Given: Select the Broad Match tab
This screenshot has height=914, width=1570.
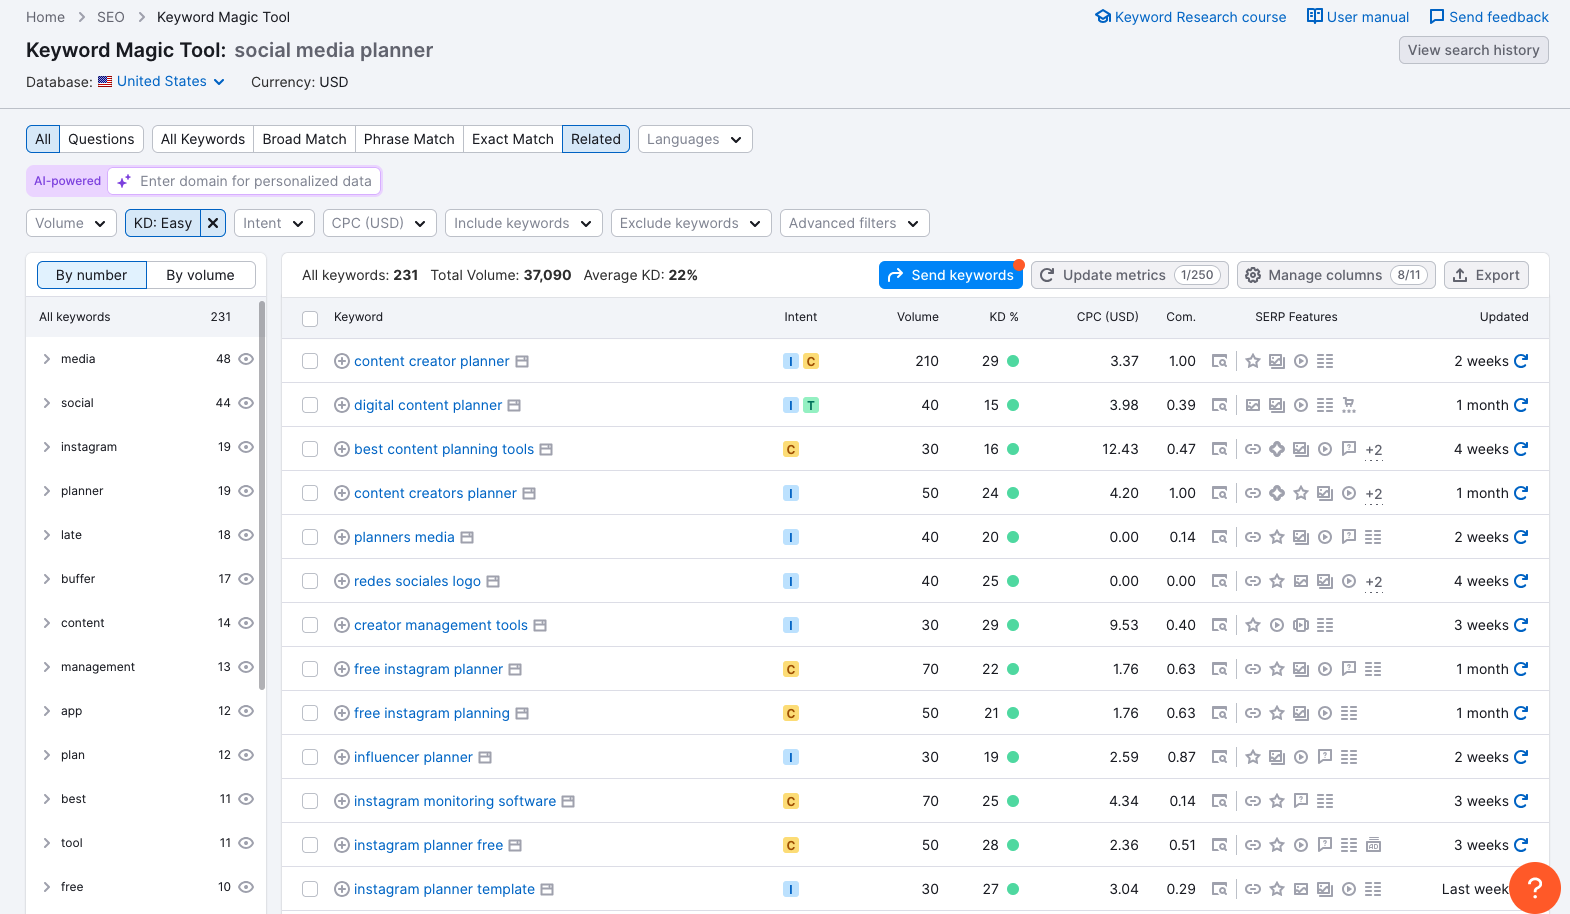Looking at the screenshot, I should tap(304, 139).
